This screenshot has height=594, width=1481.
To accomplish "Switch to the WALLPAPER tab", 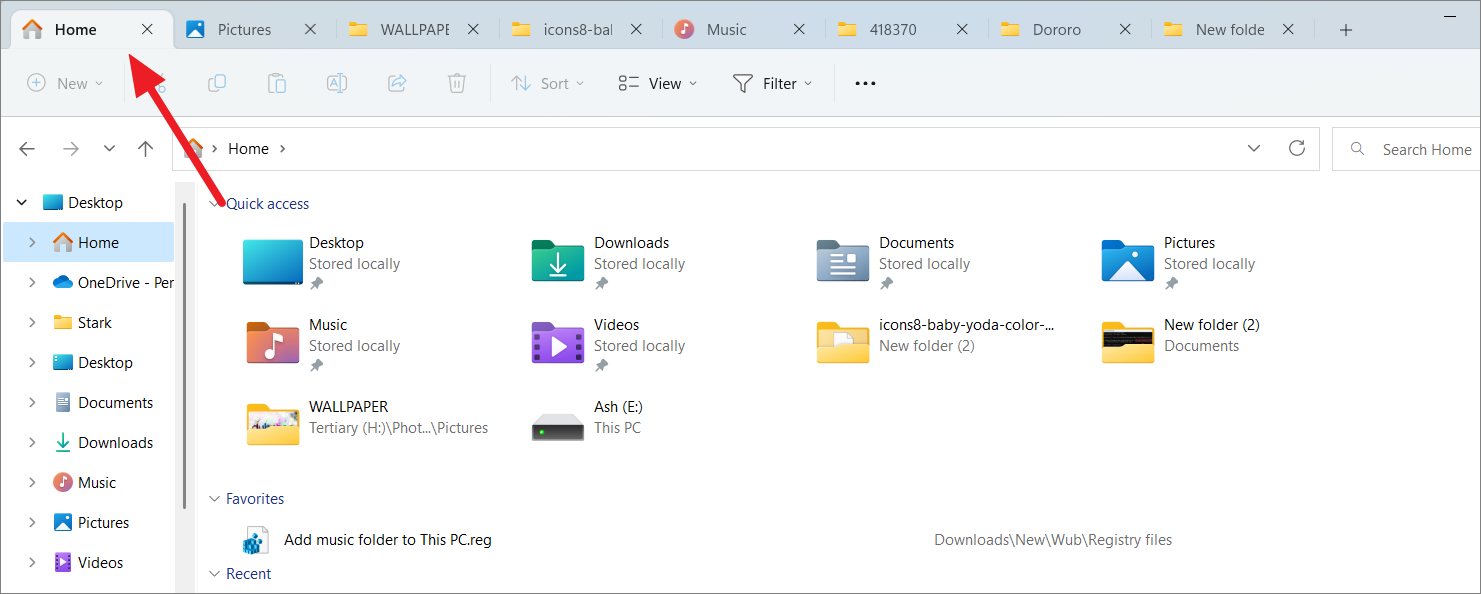I will coord(415,30).
